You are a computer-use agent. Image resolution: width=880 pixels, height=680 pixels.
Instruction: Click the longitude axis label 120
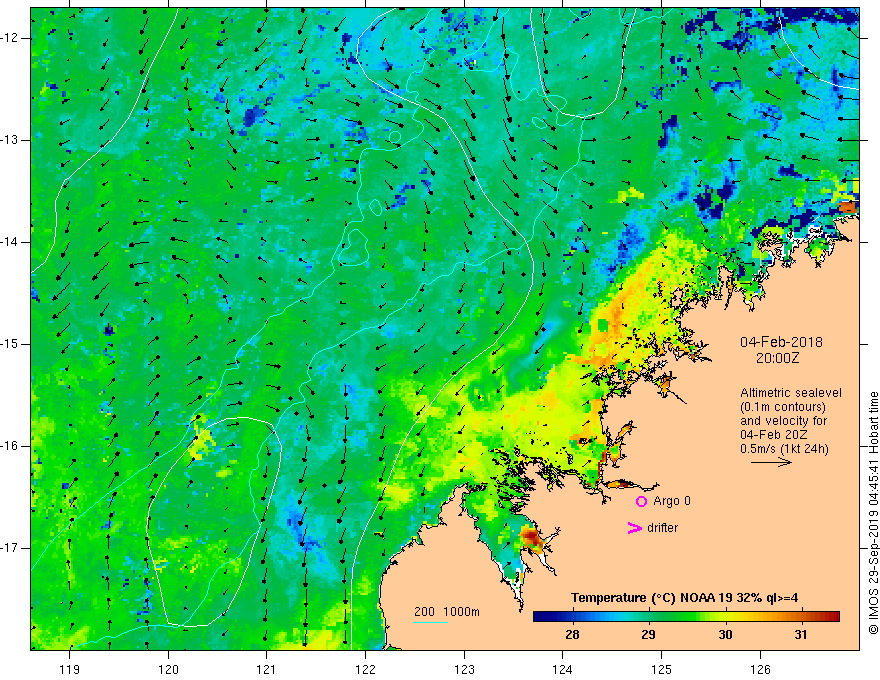[168, 669]
